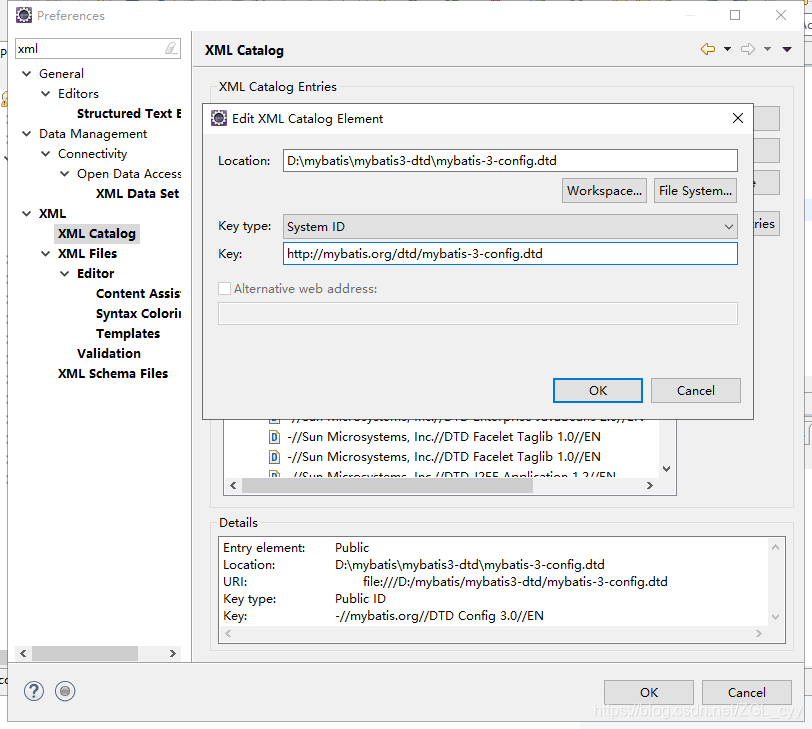The width and height of the screenshot is (812, 729).
Task: Click the Preferences window maximize button
Action: [x=735, y=15]
